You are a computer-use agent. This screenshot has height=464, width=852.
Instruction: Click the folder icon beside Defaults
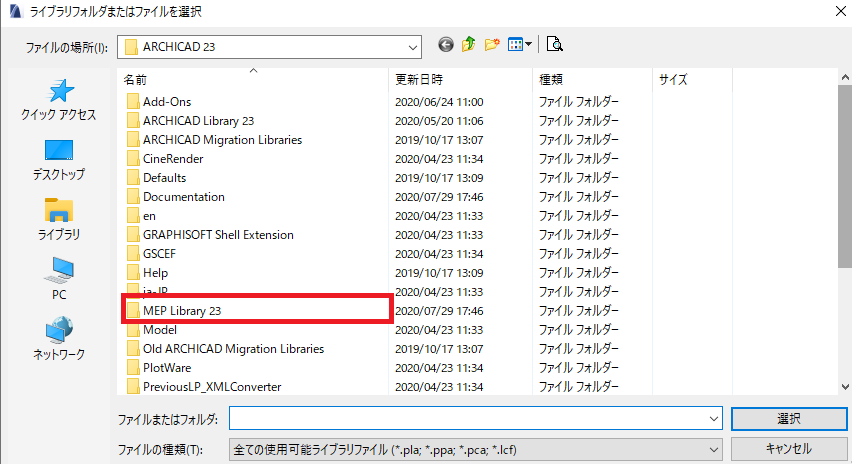click(133, 178)
